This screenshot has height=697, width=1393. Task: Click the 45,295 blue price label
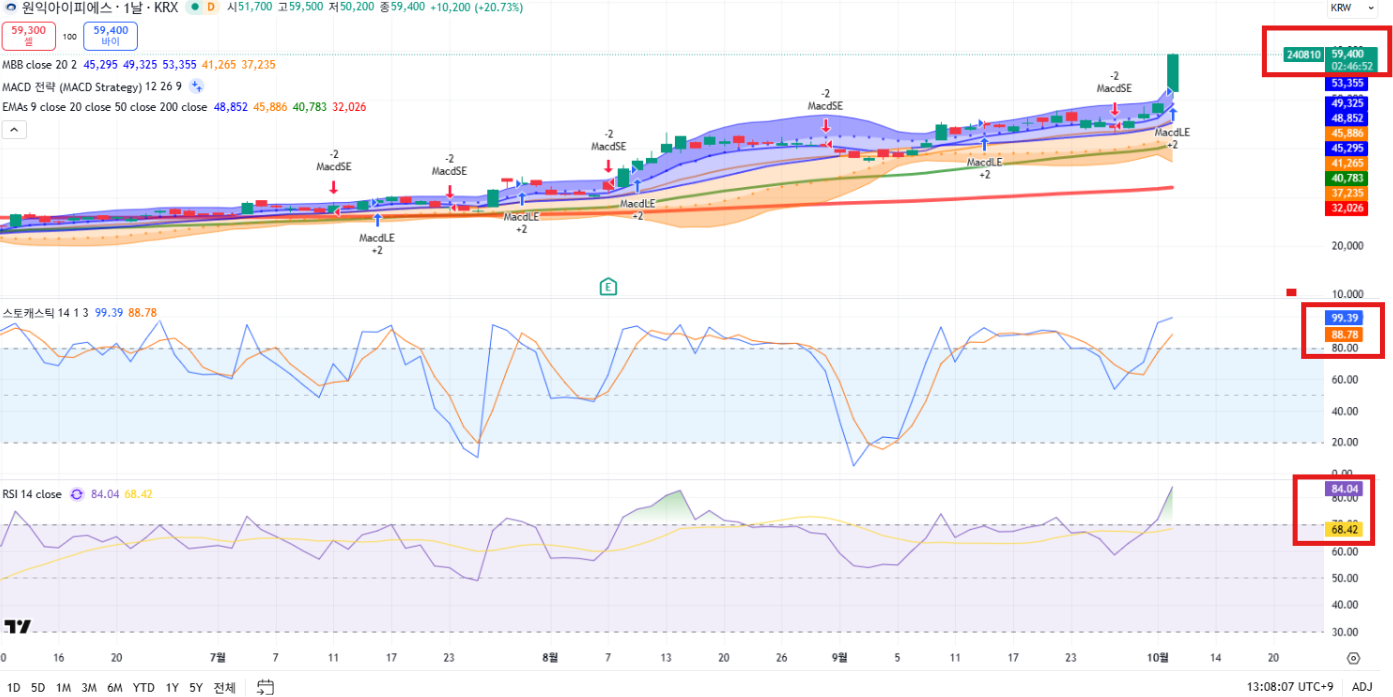(1348, 148)
